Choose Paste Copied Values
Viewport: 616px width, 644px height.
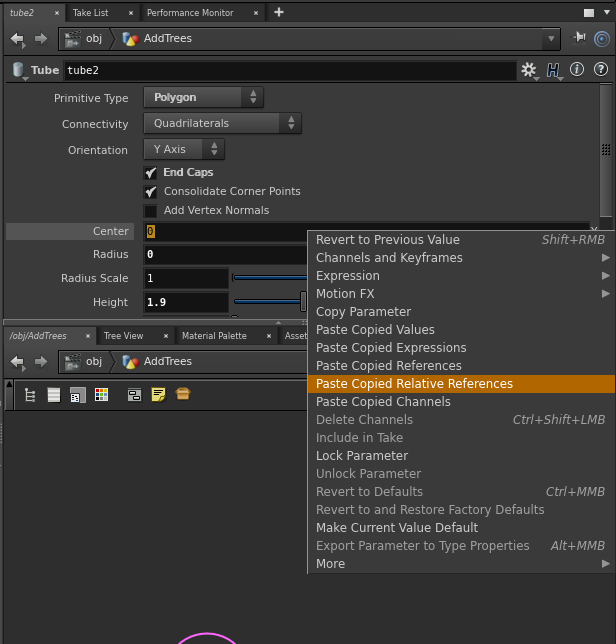(x=461, y=330)
